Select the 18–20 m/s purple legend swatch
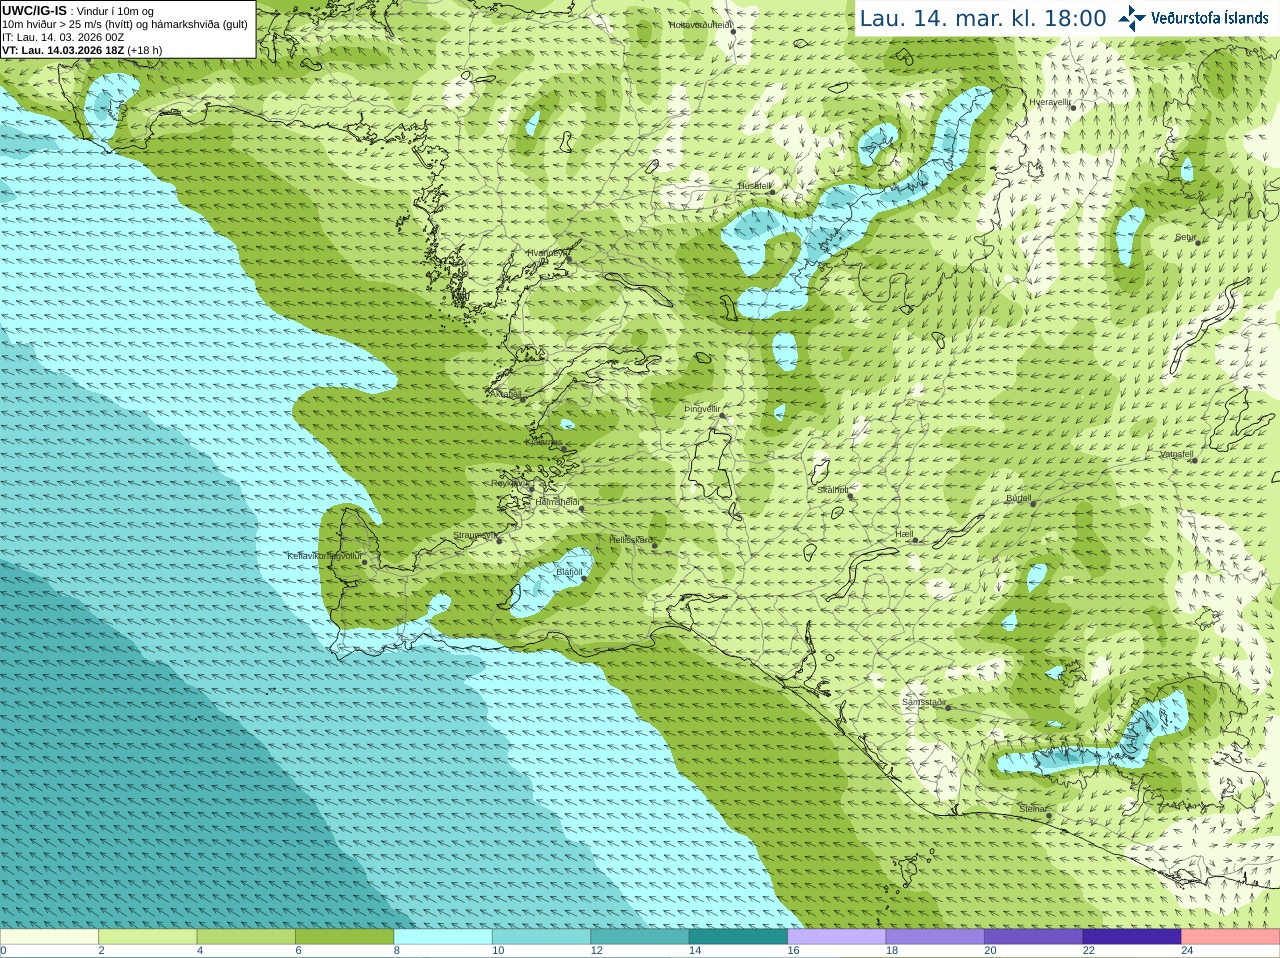The image size is (1280, 958). tap(935, 937)
